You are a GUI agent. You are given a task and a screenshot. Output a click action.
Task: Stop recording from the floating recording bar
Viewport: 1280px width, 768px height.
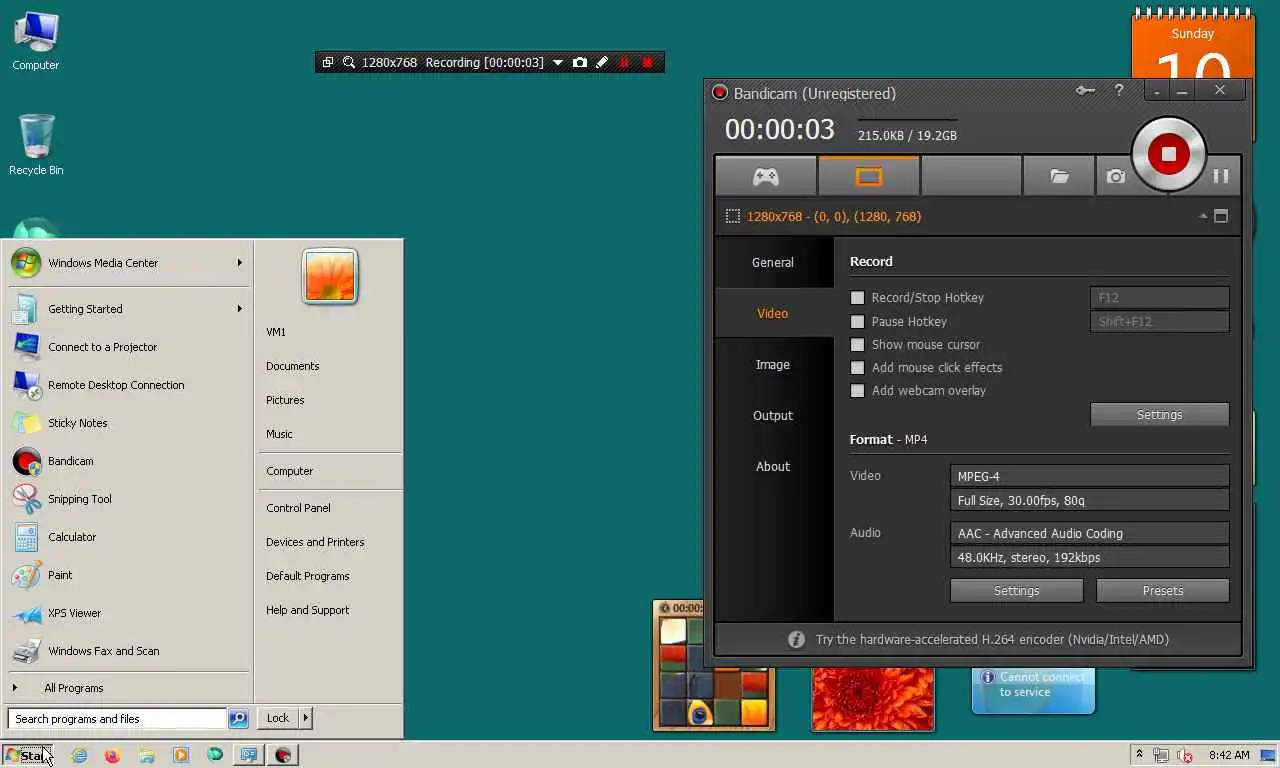(x=647, y=62)
